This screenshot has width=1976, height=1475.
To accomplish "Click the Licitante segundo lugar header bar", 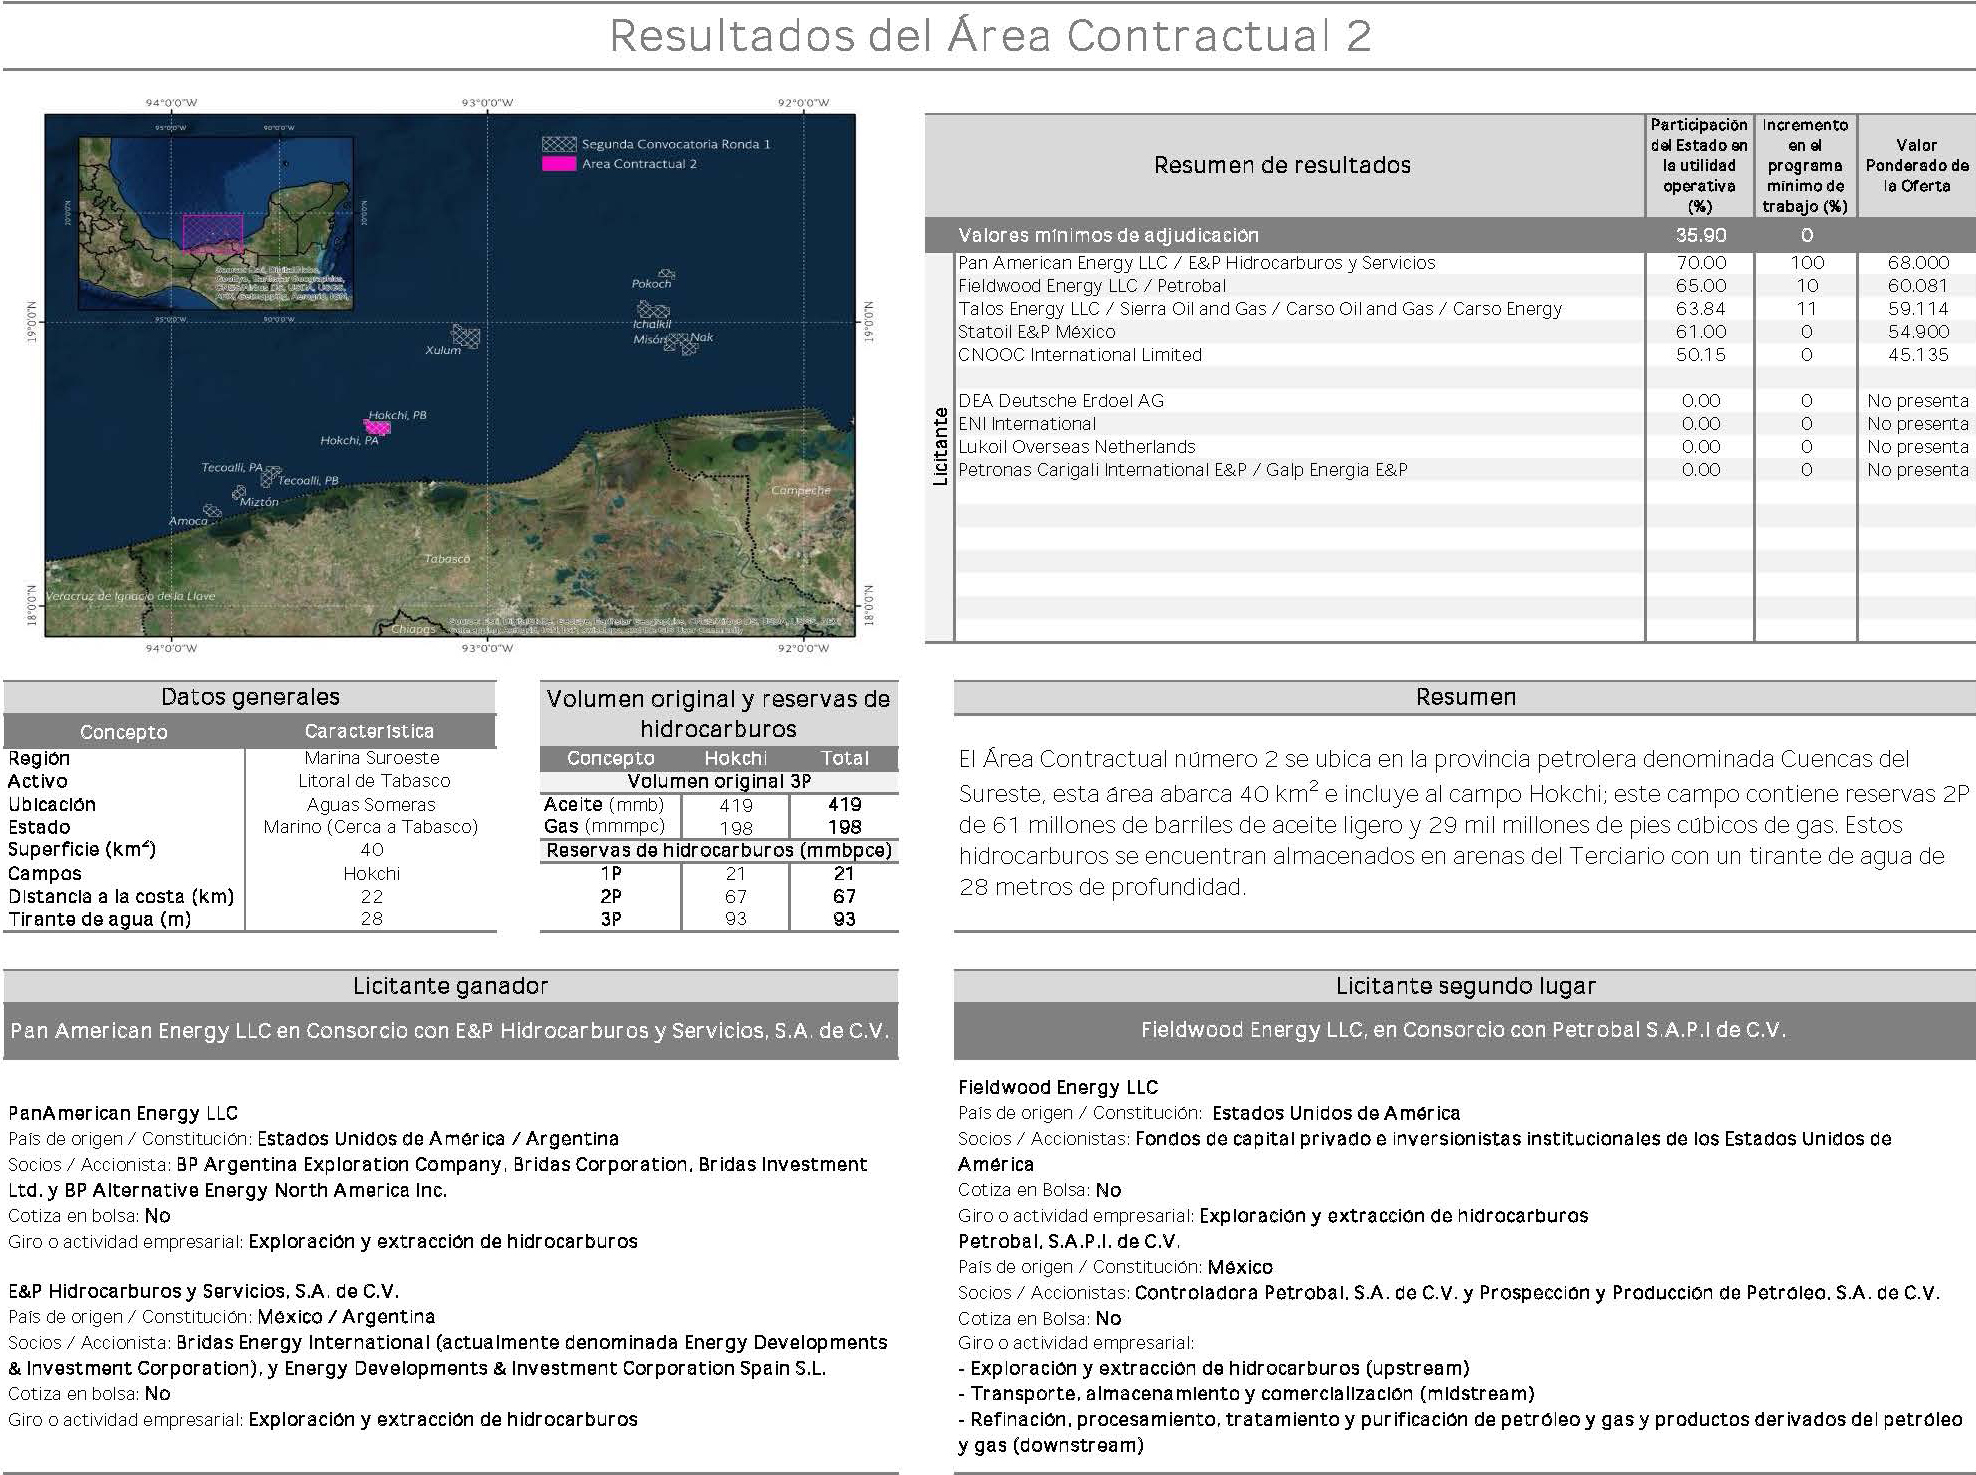I will (x=1465, y=986).
